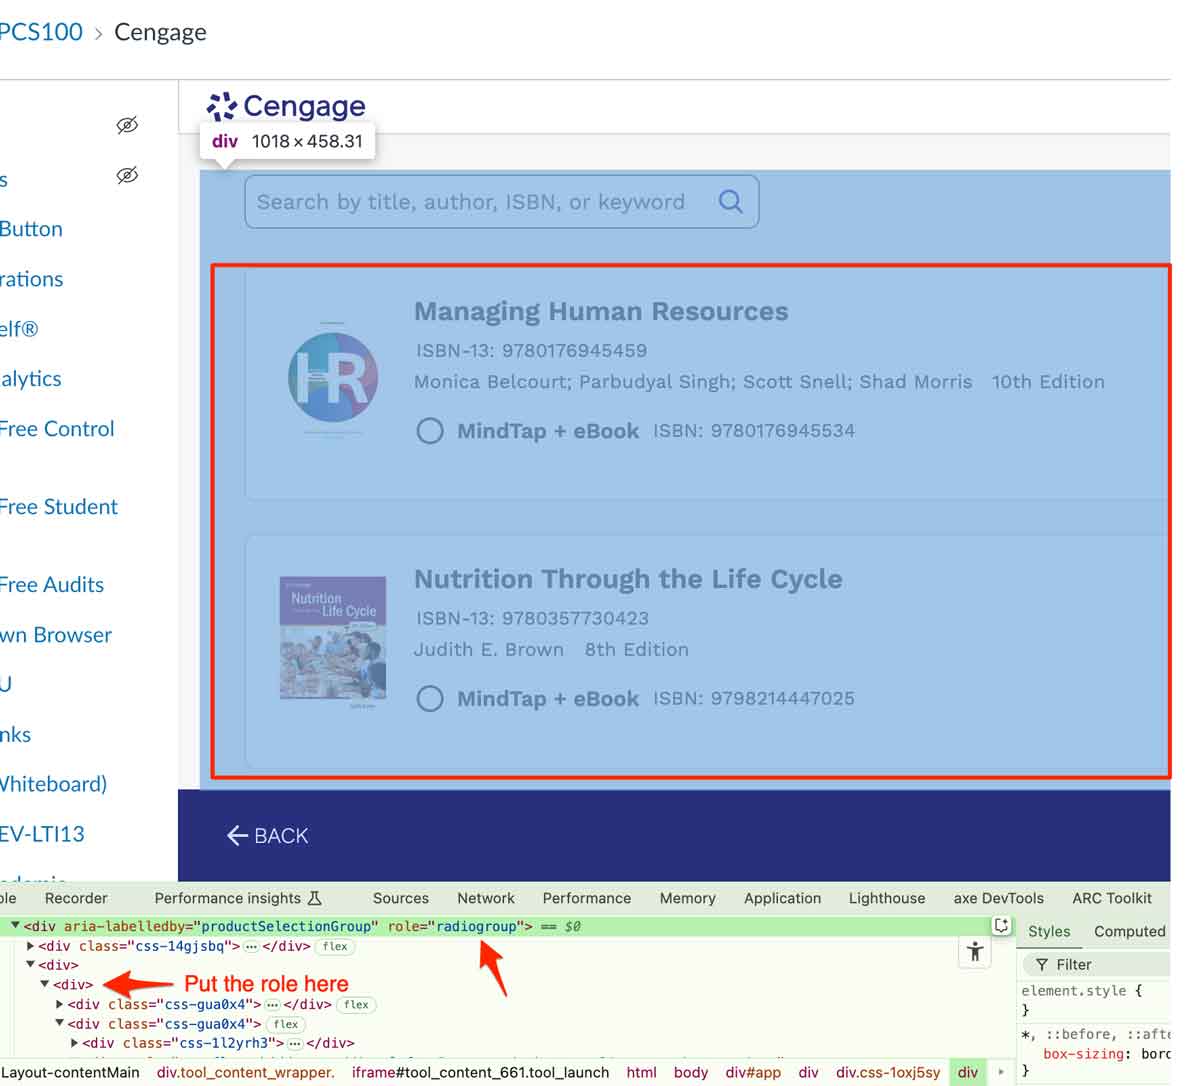Click the Cengage breadcrumb text
Image resolution: width=1200 pixels, height=1086 pixels.
160,32
